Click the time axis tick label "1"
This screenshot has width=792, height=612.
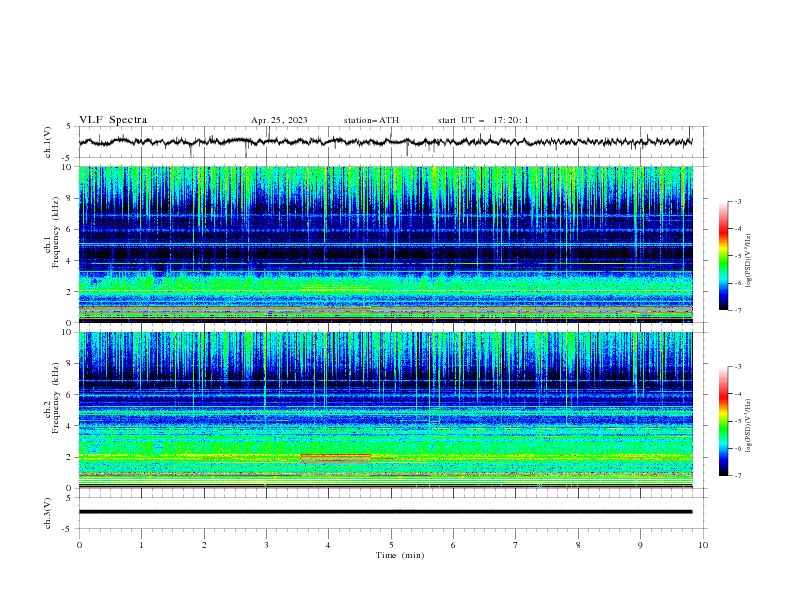pos(141,545)
